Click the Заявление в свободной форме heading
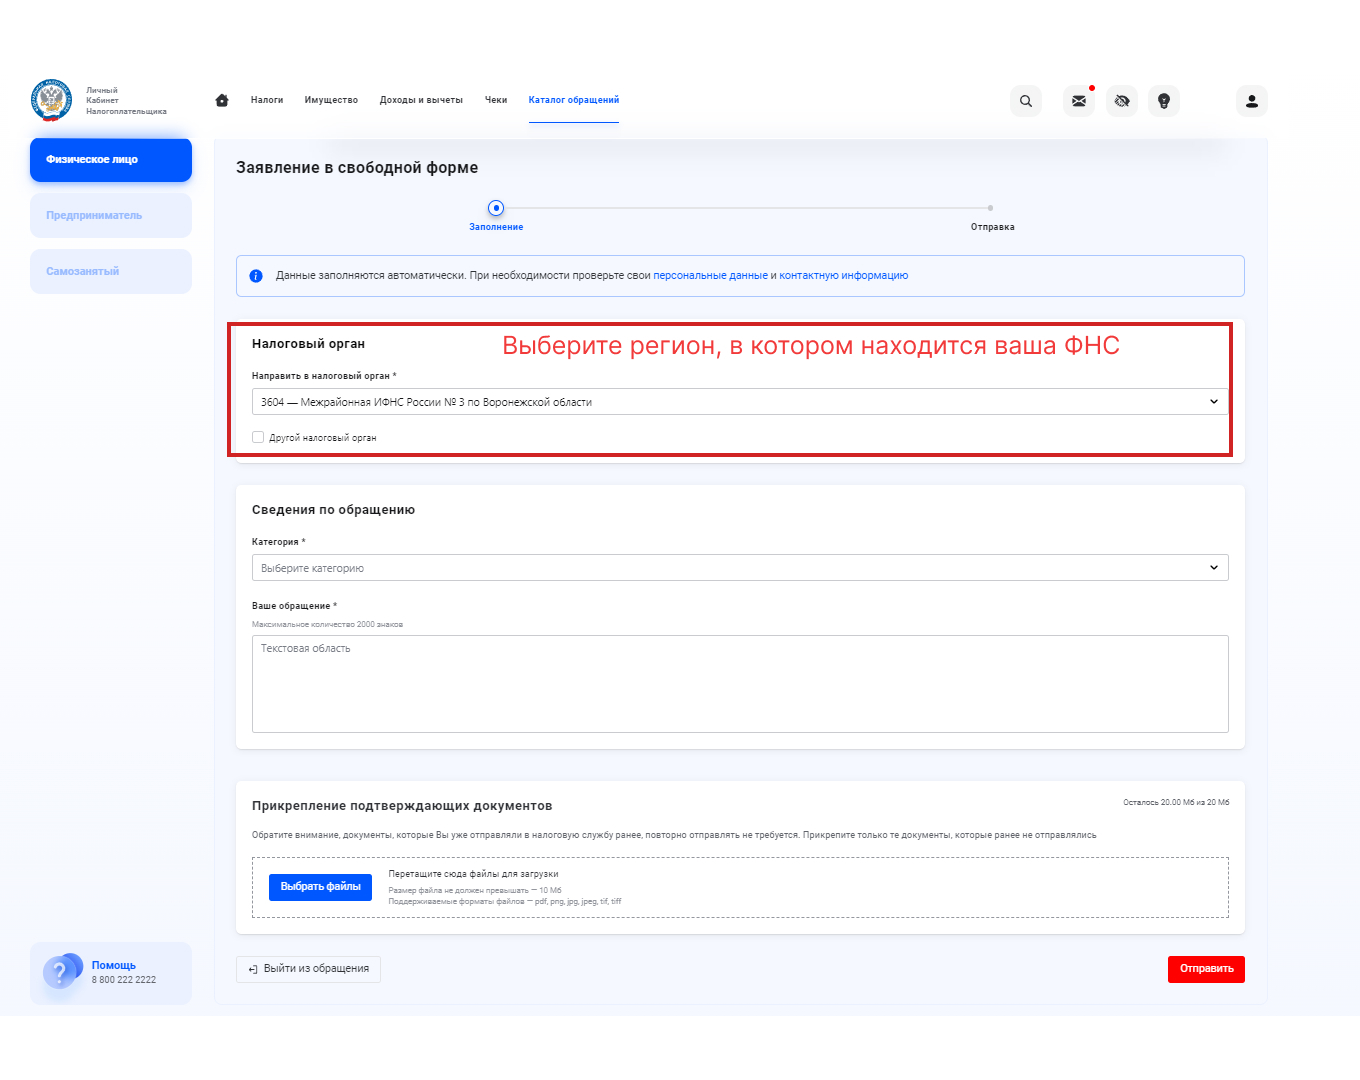 pyautogui.click(x=357, y=168)
